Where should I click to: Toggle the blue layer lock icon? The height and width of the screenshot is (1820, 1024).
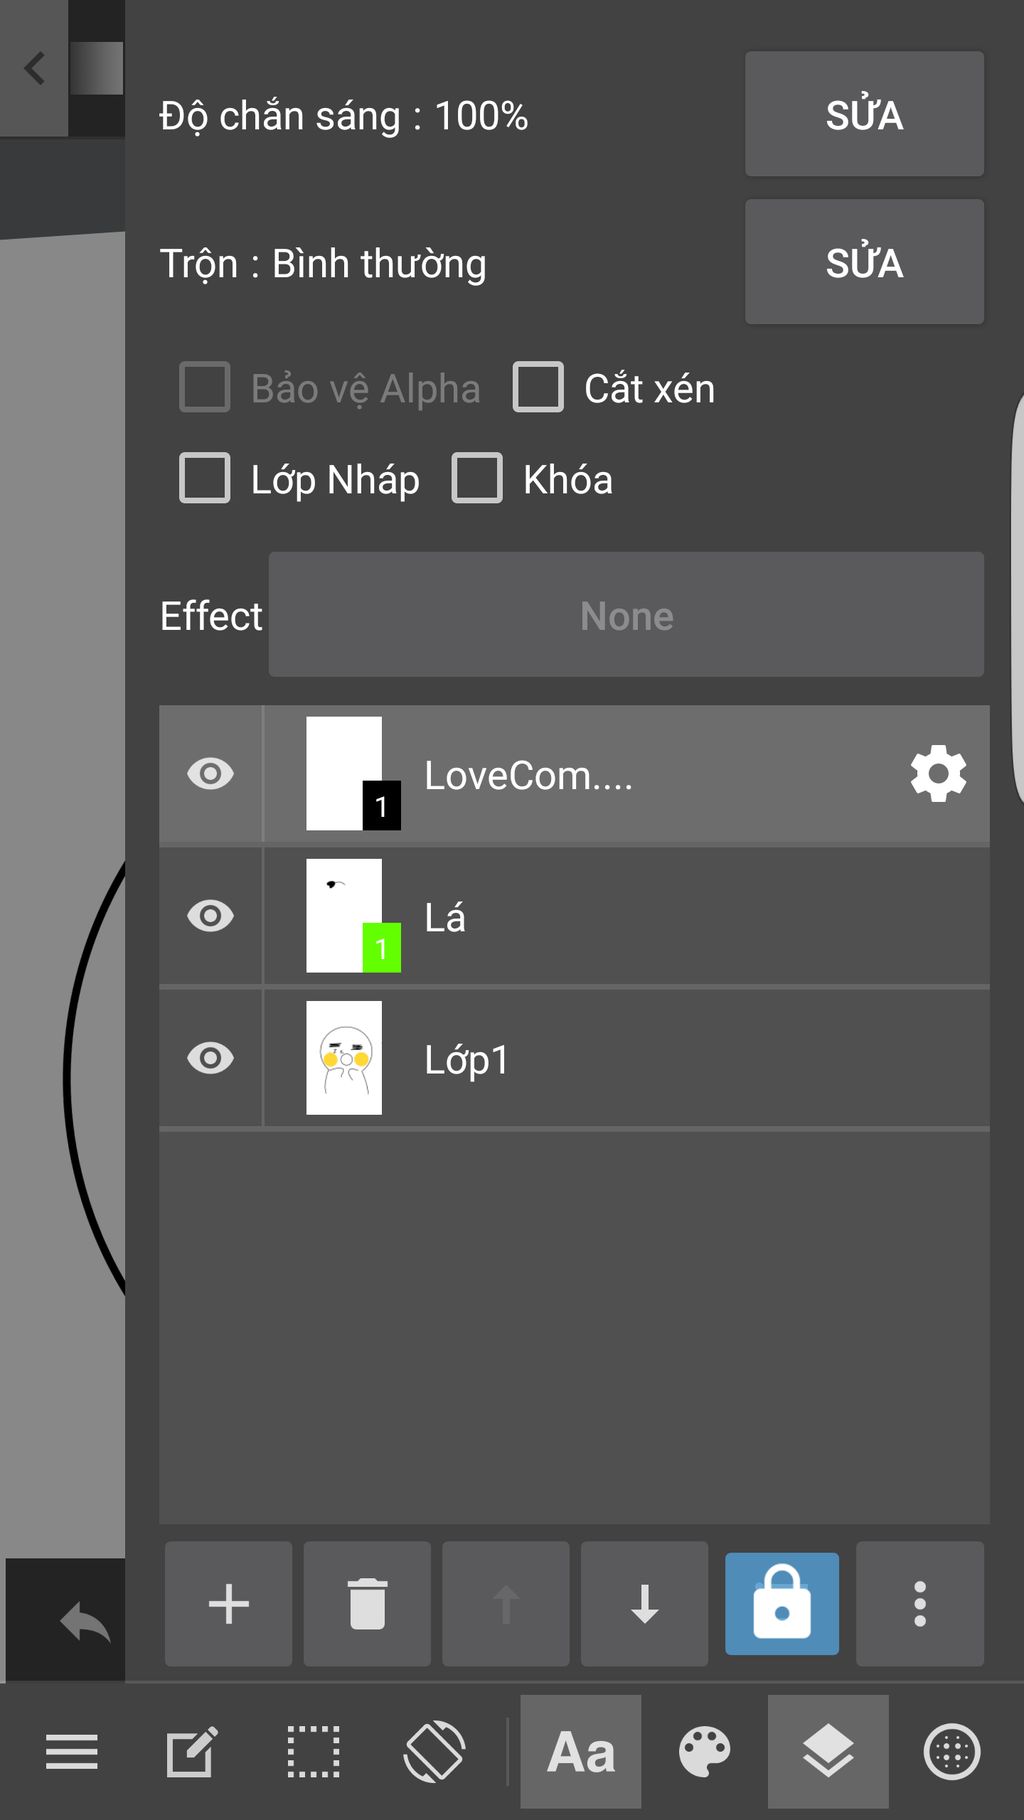pos(782,1604)
